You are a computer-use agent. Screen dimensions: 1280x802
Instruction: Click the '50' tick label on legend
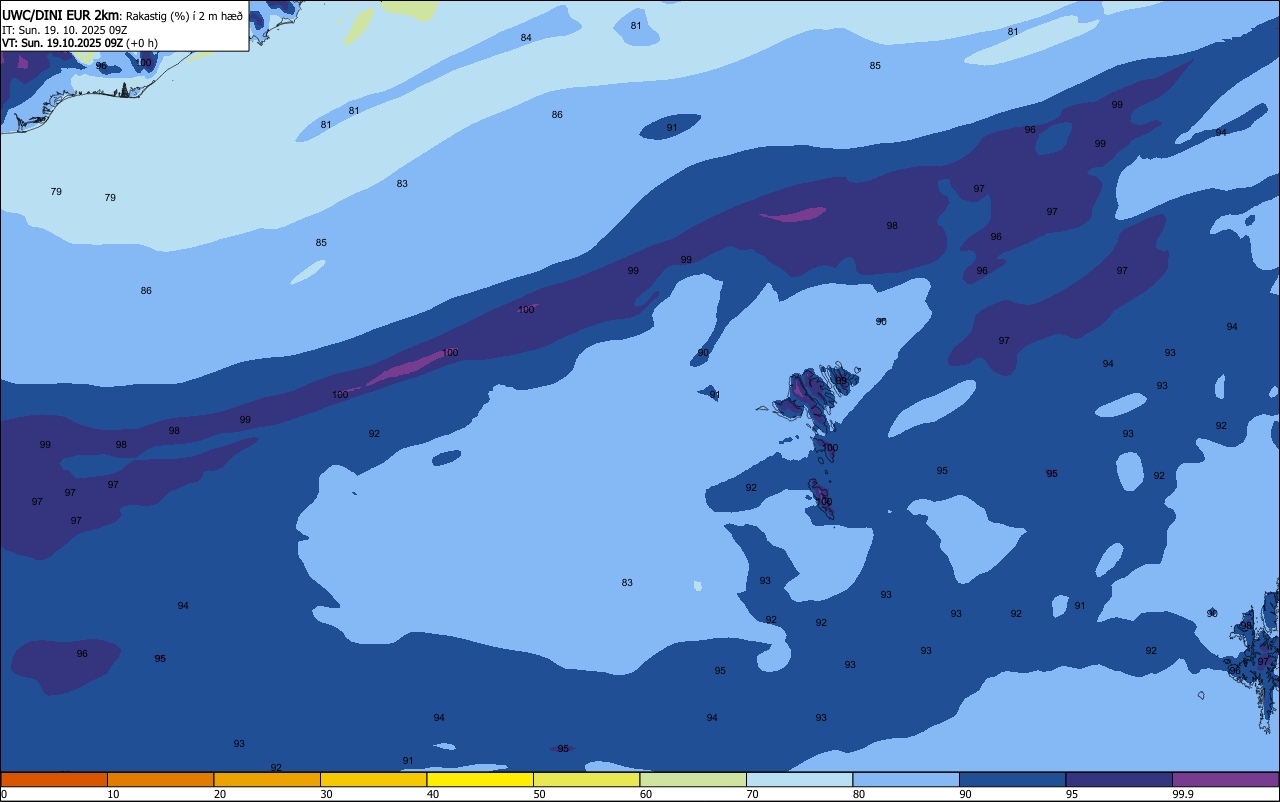(x=539, y=794)
